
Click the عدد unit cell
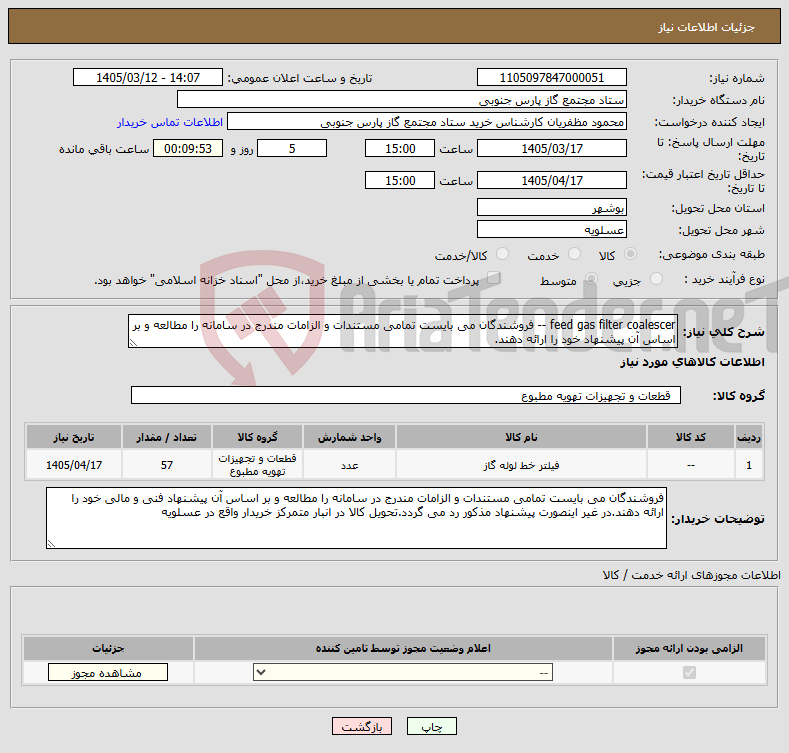click(349, 465)
